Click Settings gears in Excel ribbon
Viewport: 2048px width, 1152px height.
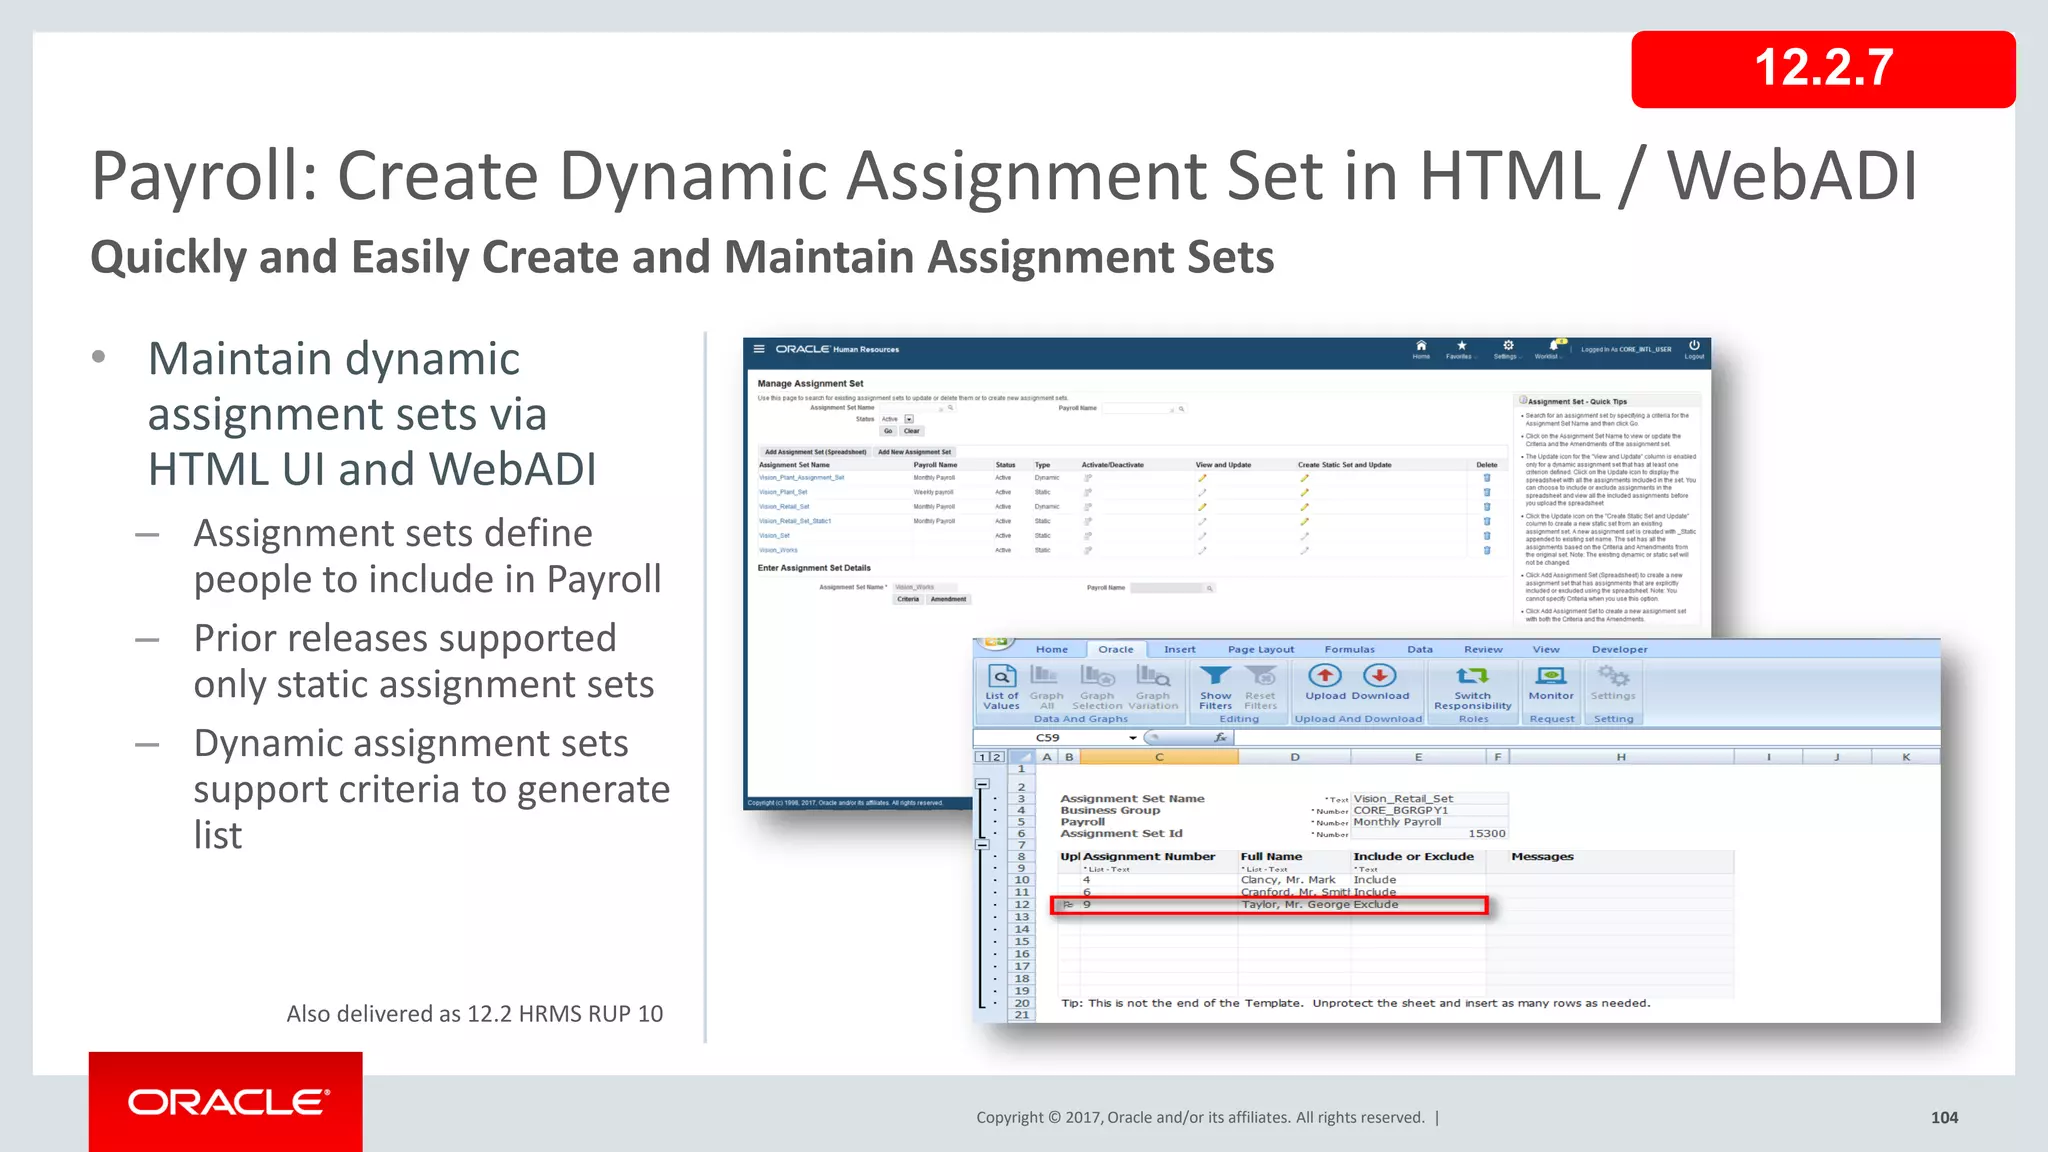pyautogui.click(x=1613, y=676)
